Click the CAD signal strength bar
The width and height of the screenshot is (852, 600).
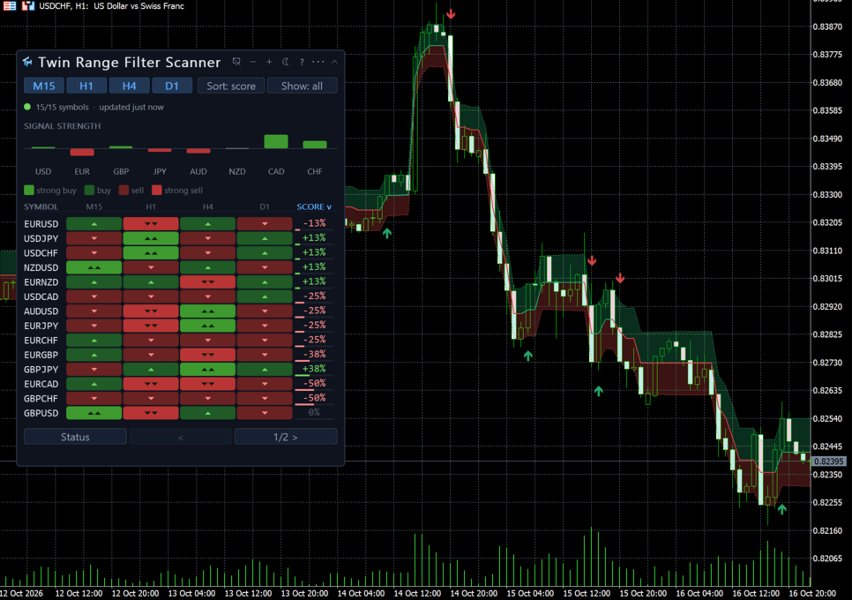tap(276, 141)
